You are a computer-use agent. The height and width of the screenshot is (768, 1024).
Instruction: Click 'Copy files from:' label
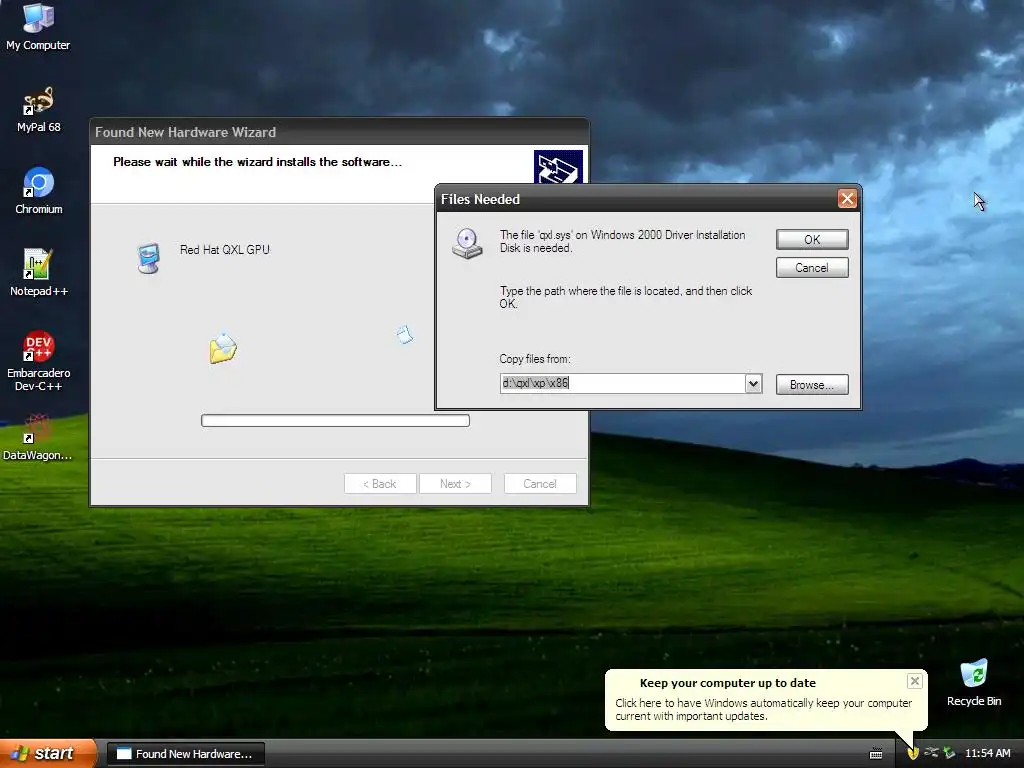click(x=535, y=359)
